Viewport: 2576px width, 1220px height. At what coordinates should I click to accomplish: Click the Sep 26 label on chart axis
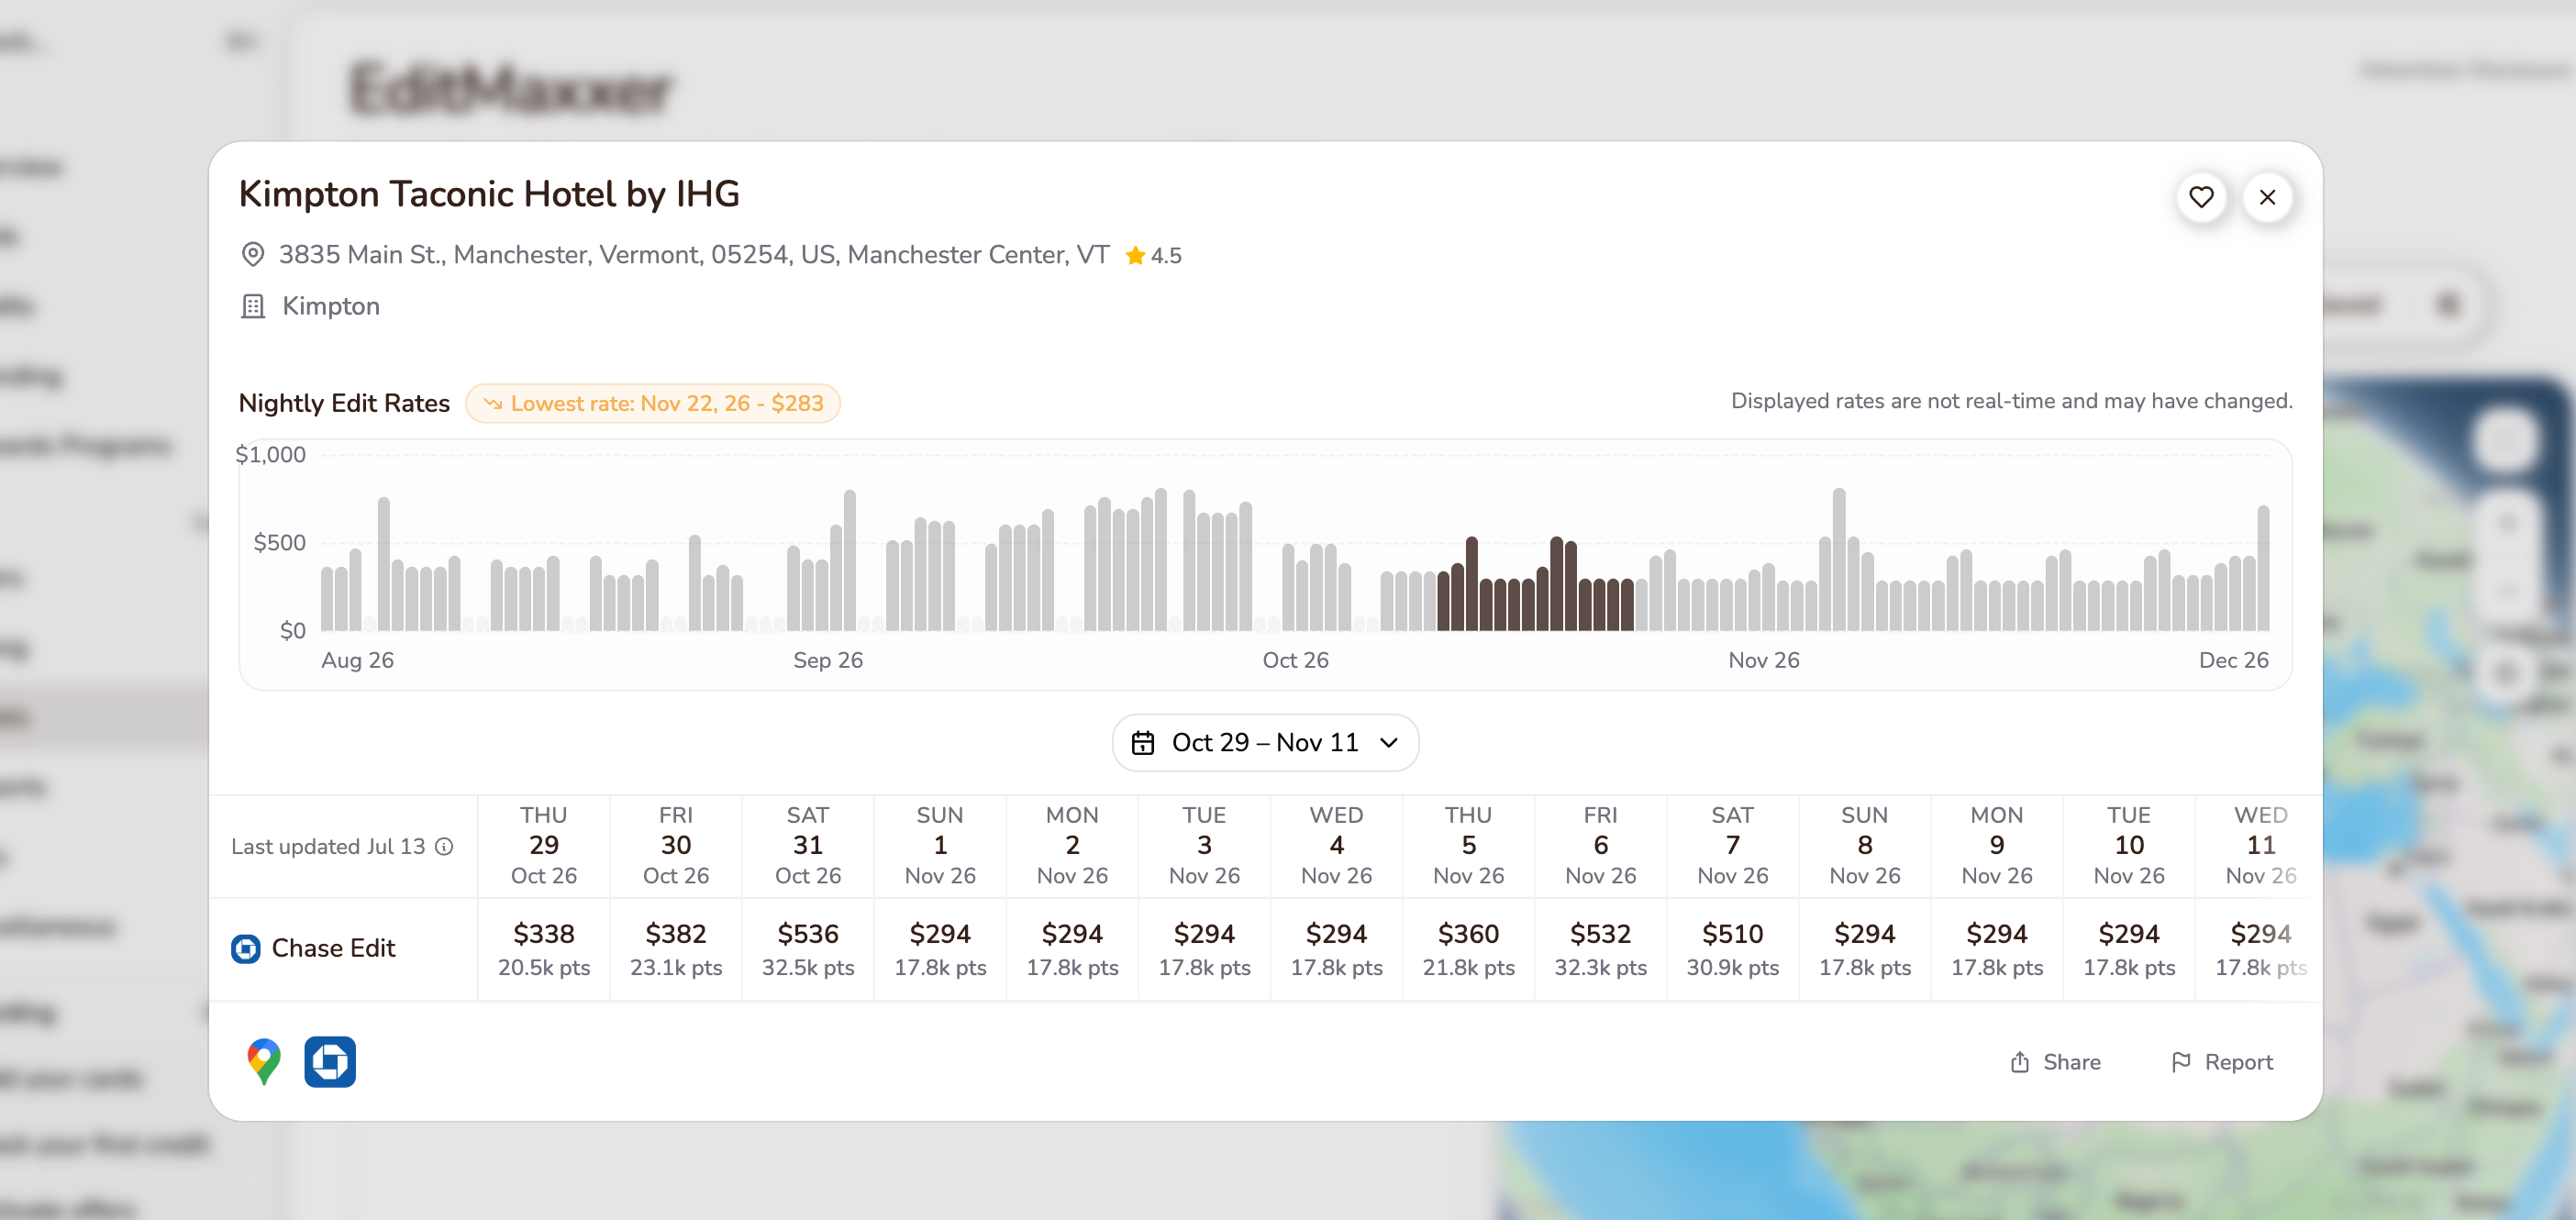pyautogui.click(x=828, y=660)
